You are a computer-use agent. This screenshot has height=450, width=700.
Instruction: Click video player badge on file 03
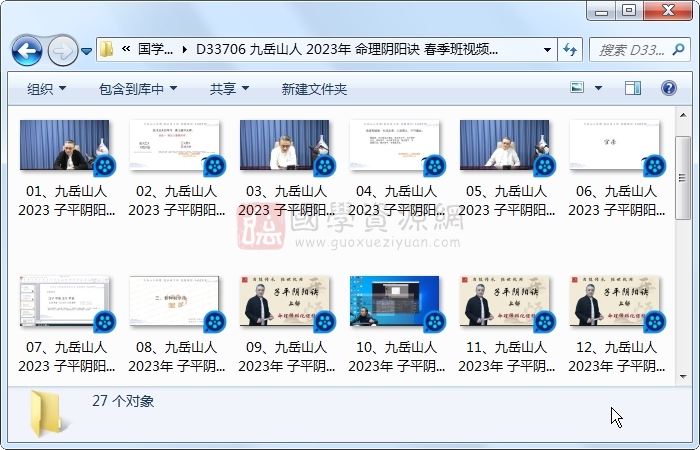click(325, 166)
